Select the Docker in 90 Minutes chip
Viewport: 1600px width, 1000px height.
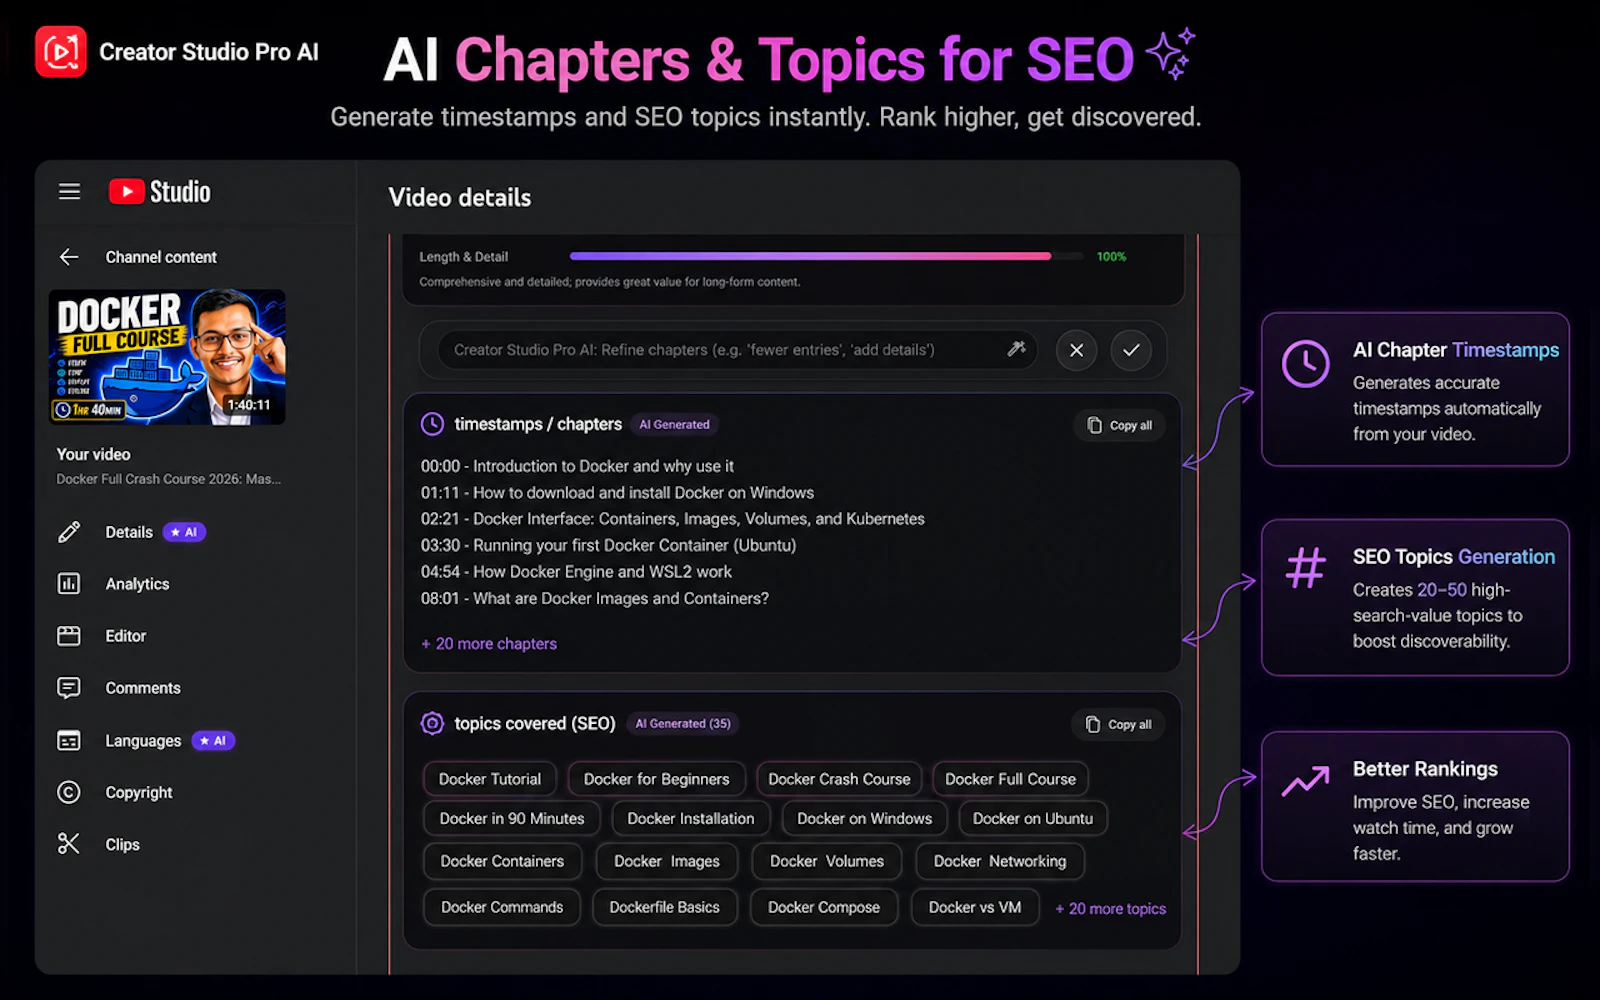[512, 818]
